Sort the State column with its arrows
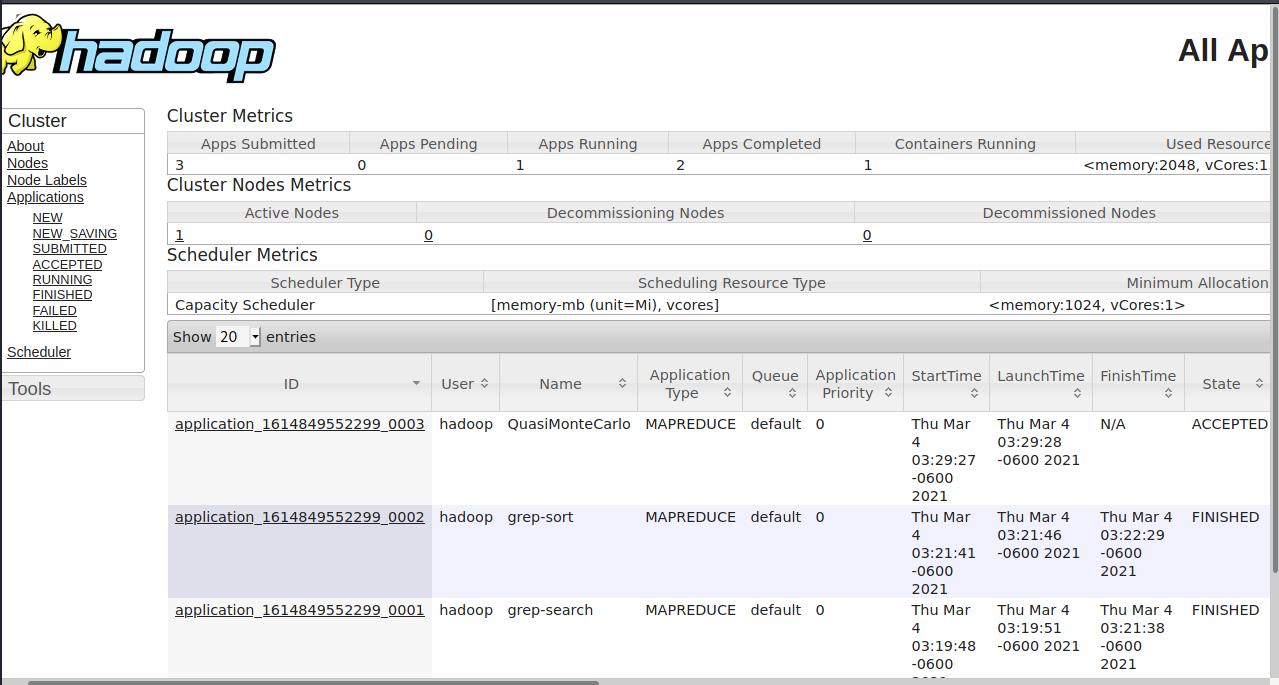This screenshot has height=685, width=1279. 1258,383
